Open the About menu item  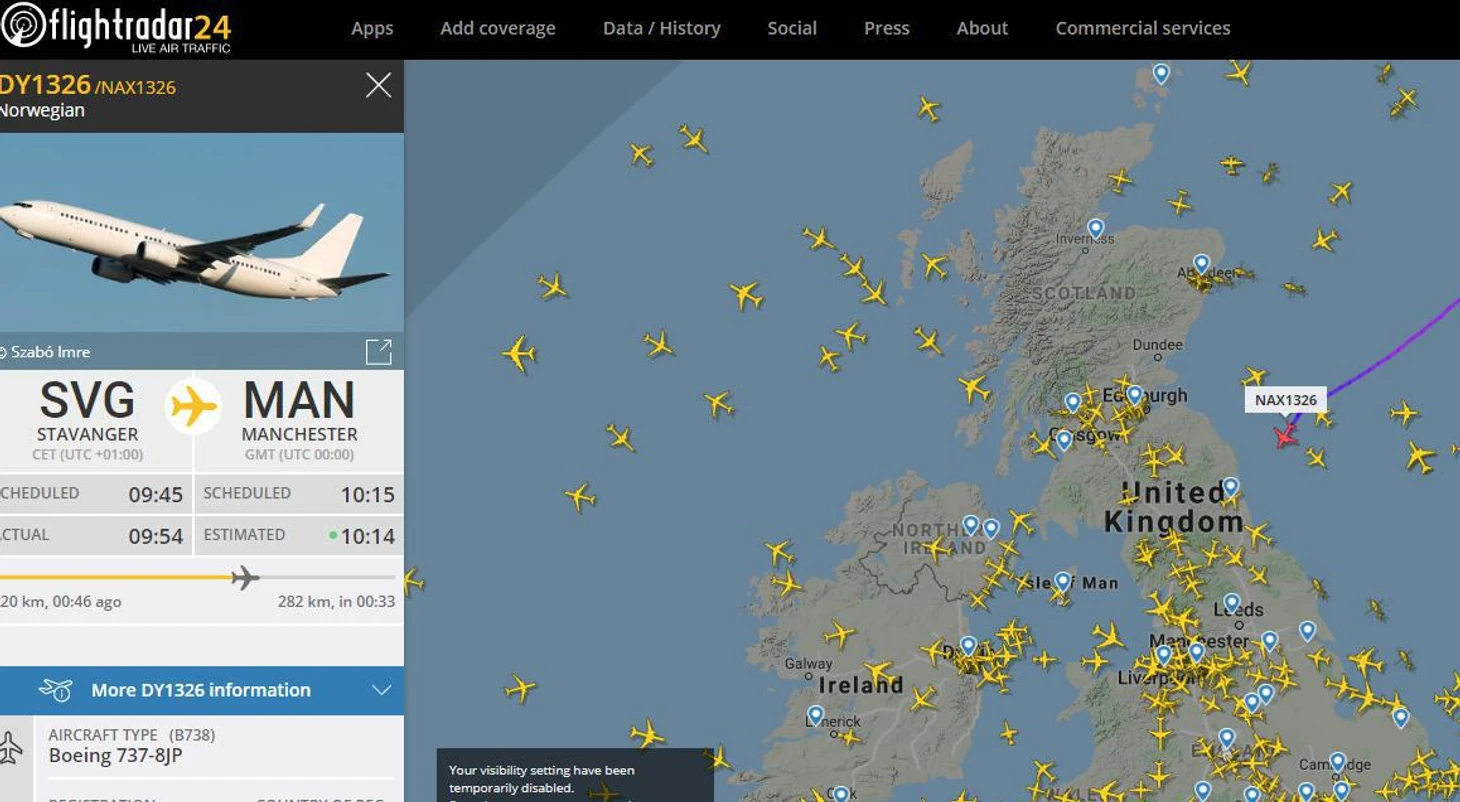tap(982, 29)
